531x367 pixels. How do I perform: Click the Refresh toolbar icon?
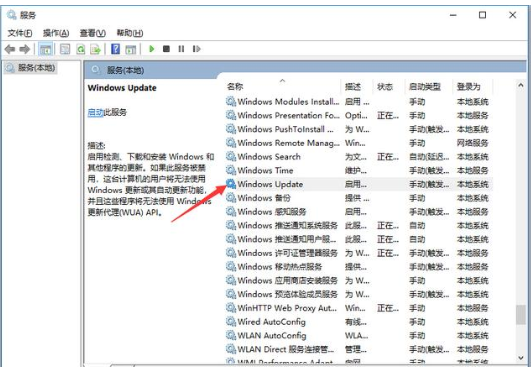tap(81, 49)
